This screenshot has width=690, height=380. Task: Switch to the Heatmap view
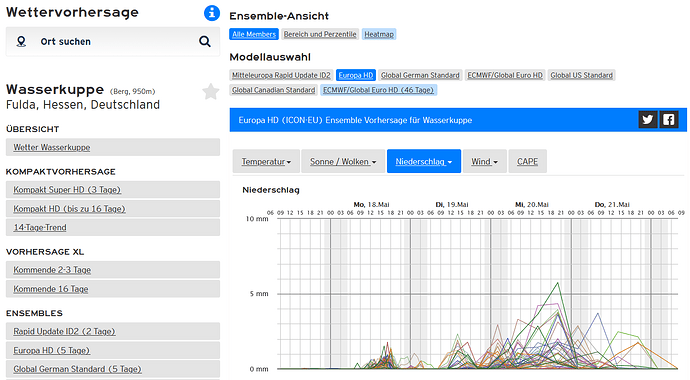coord(379,34)
